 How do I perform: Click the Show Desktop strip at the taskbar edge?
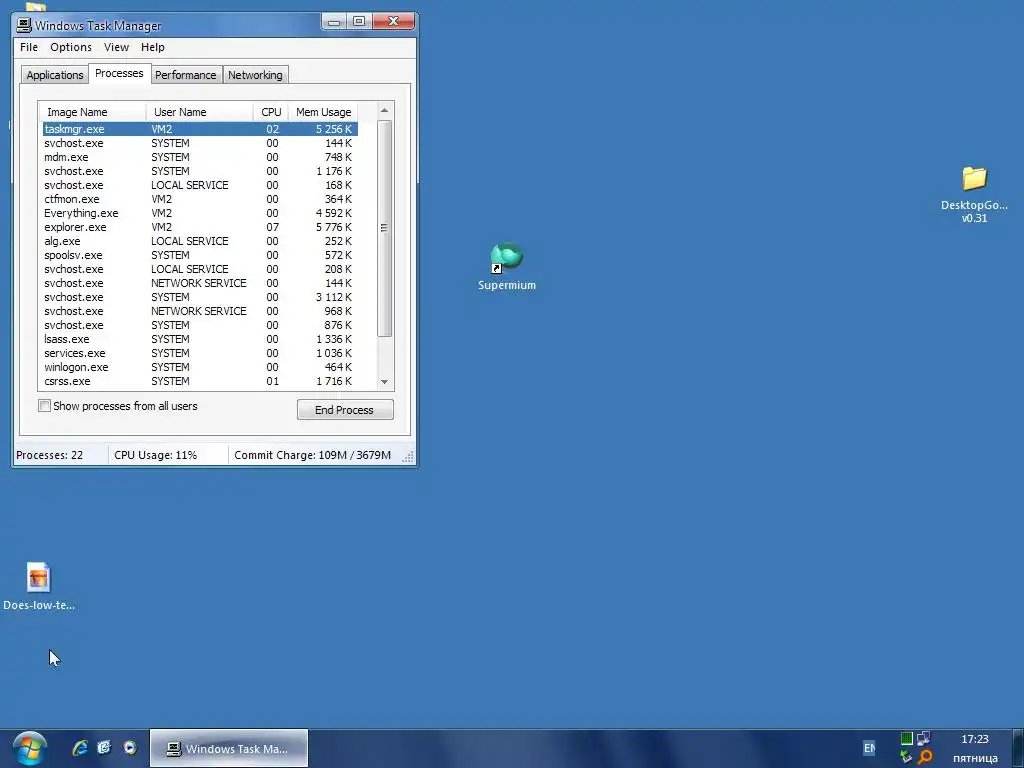(1018, 748)
